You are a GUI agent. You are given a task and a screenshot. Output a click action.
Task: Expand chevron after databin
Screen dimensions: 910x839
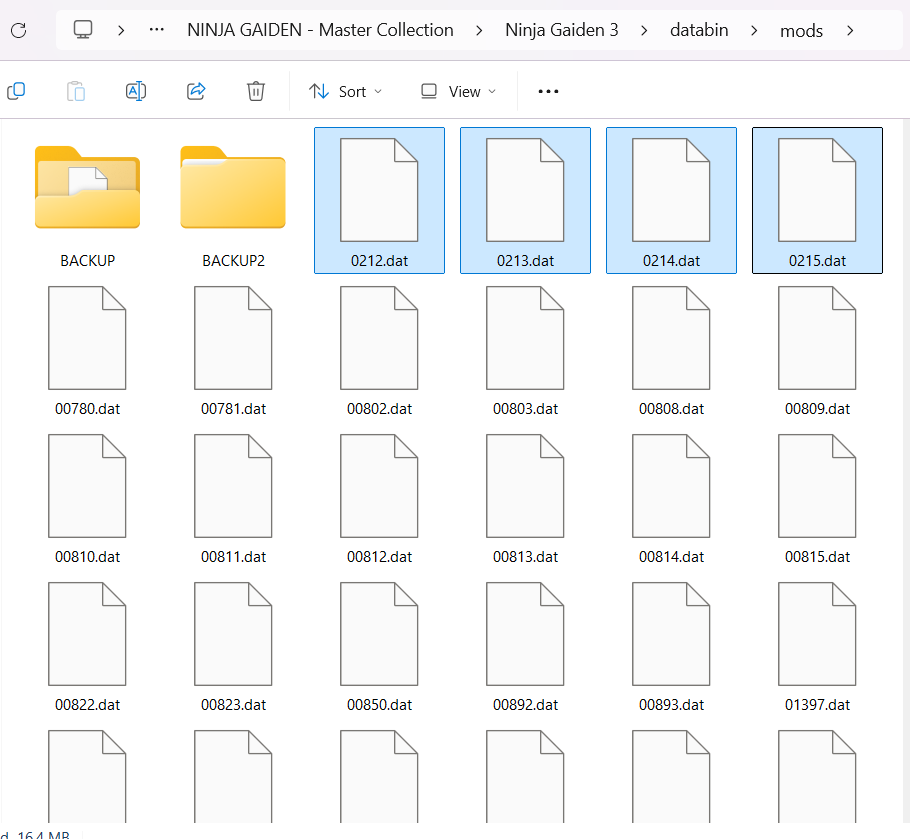pos(754,30)
